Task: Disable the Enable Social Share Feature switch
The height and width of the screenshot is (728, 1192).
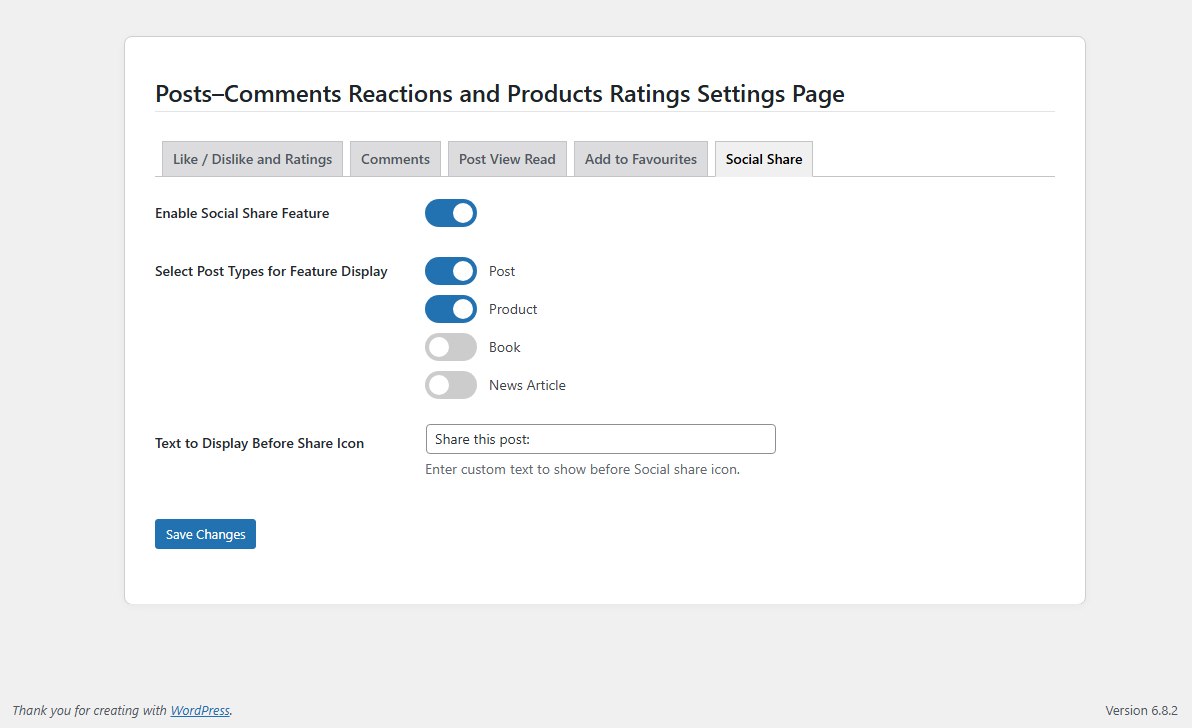Action: tap(451, 213)
